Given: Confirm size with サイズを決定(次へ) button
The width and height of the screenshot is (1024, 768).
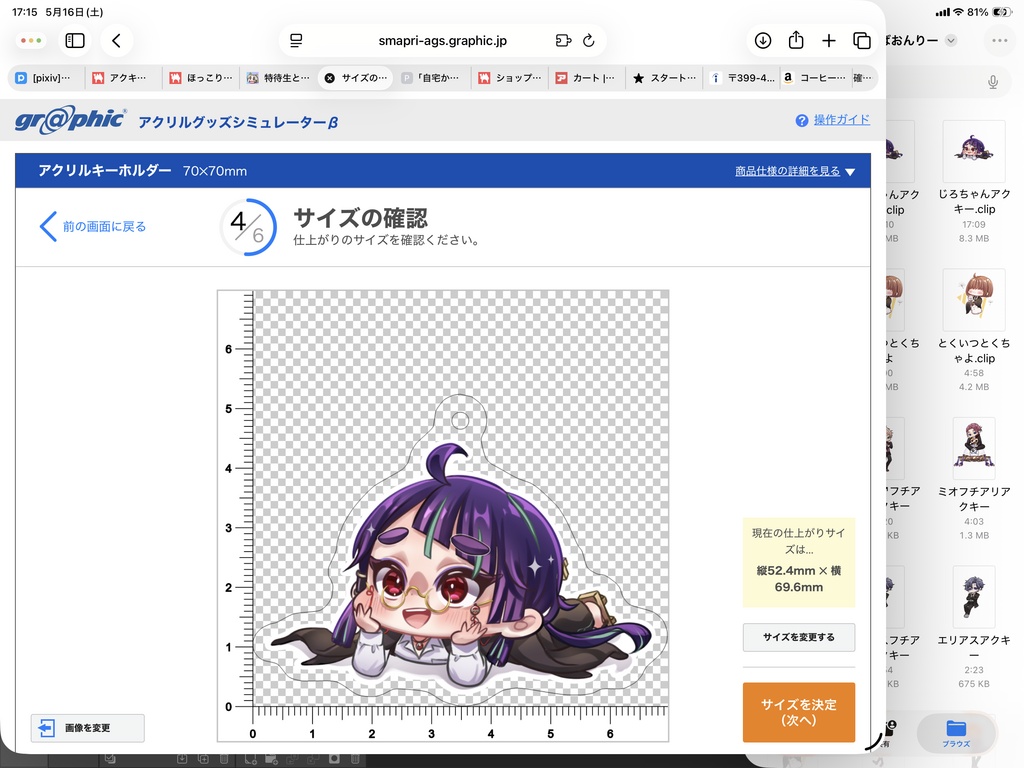Looking at the screenshot, I should (x=799, y=712).
